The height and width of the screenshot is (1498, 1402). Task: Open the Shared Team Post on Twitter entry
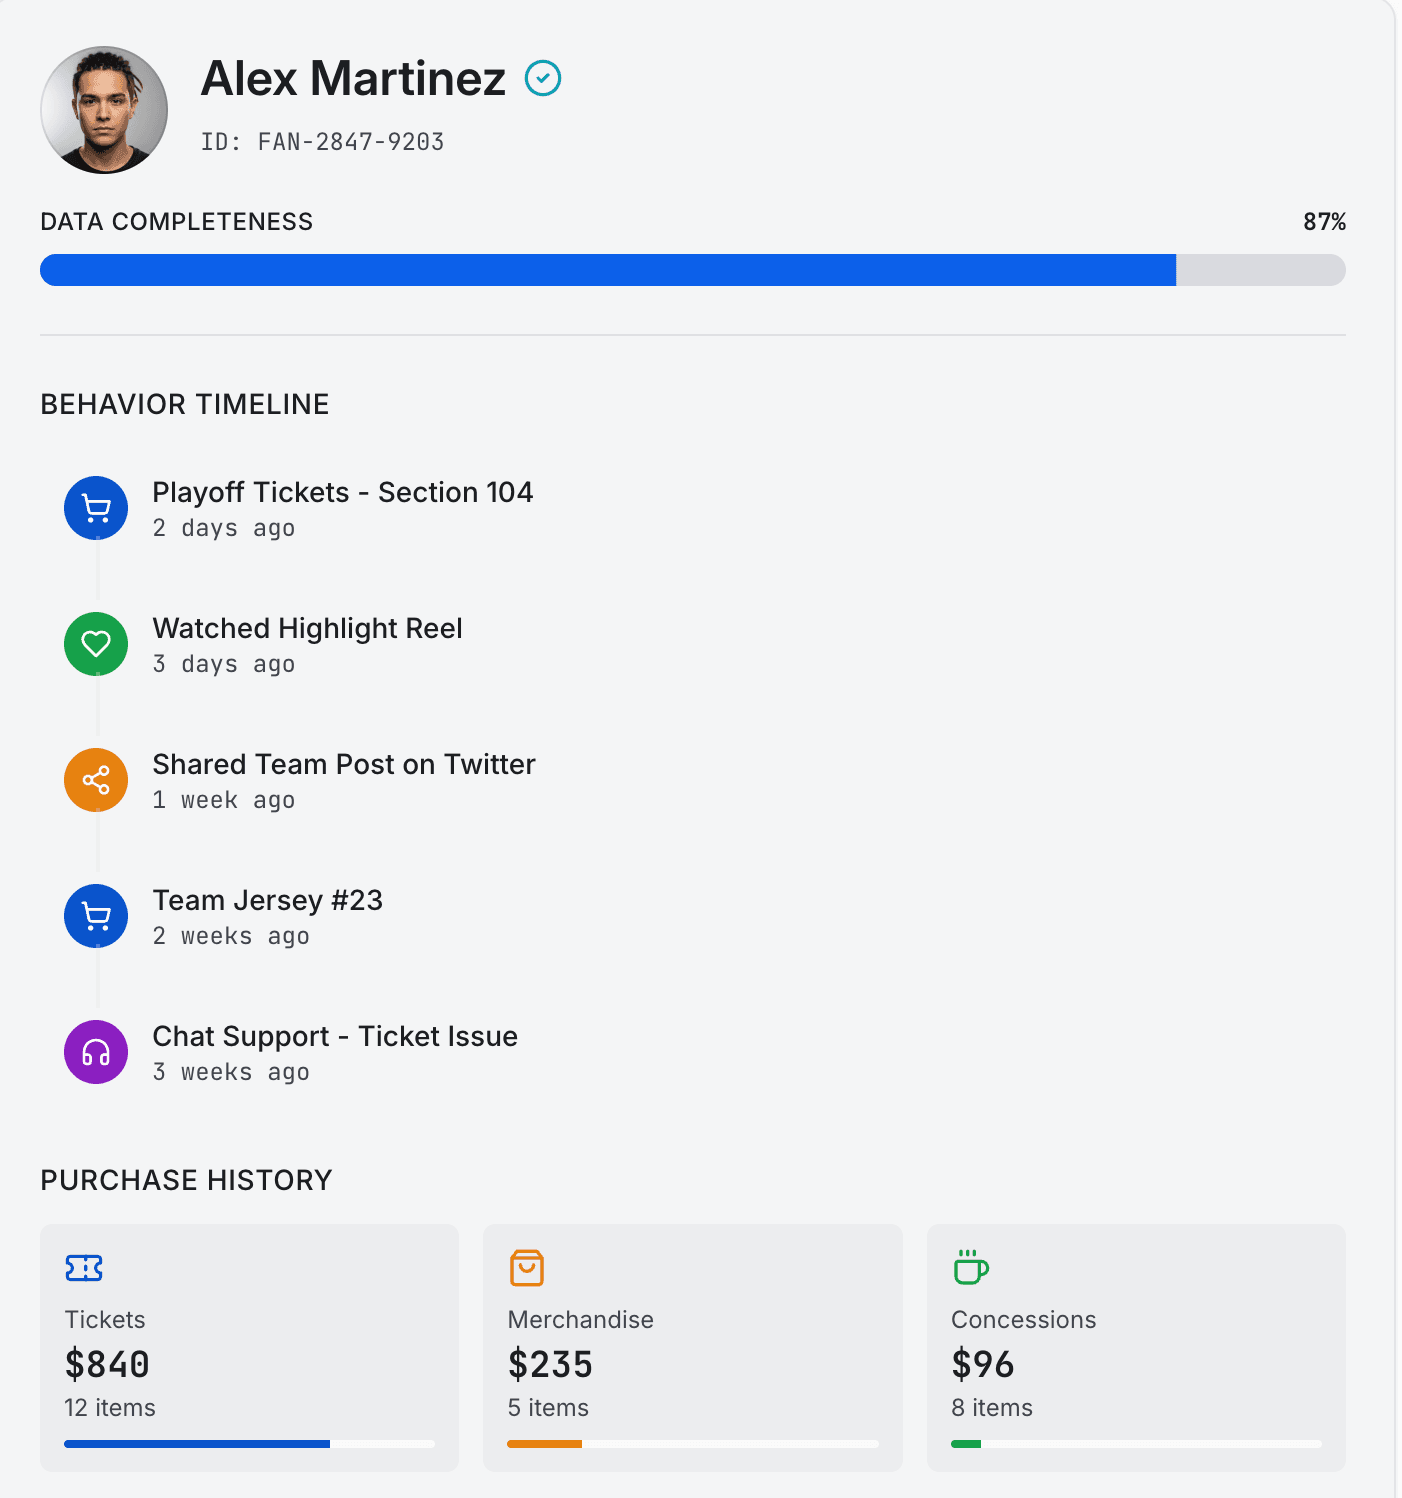[x=343, y=765]
